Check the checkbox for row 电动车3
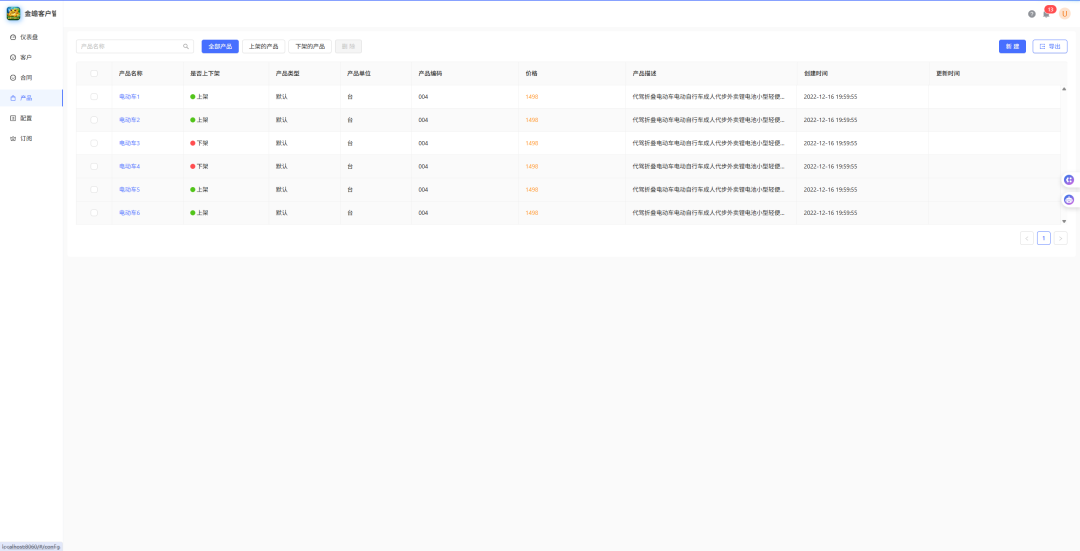The width and height of the screenshot is (1080, 551). 94,143
